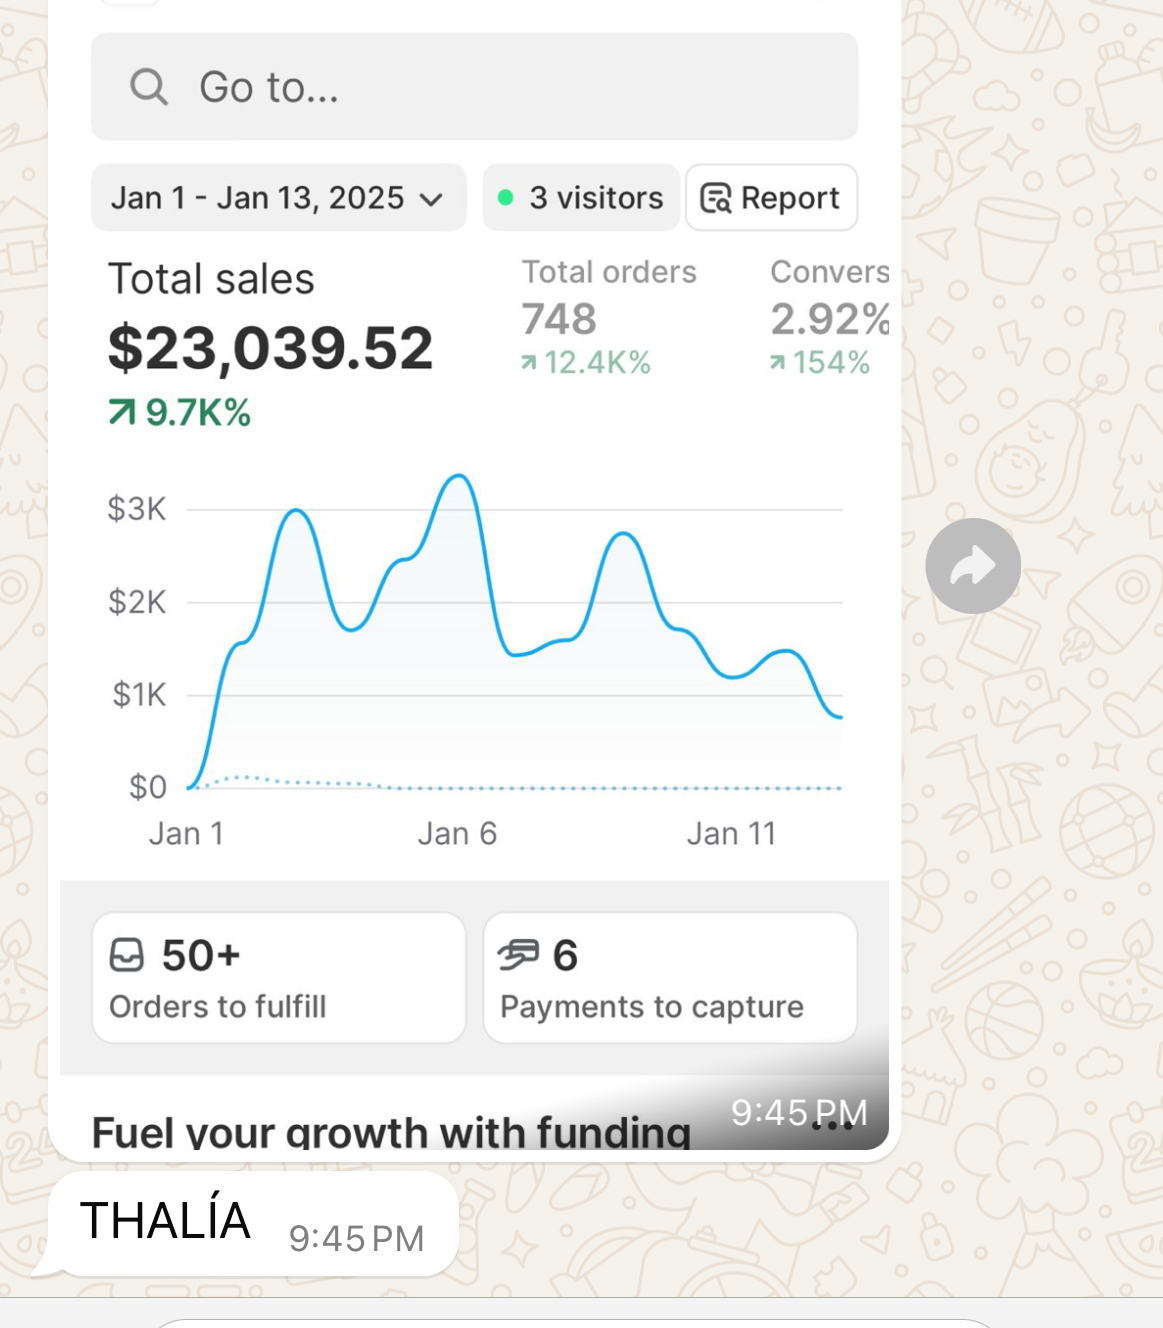Click the Go to... search field

(474, 87)
